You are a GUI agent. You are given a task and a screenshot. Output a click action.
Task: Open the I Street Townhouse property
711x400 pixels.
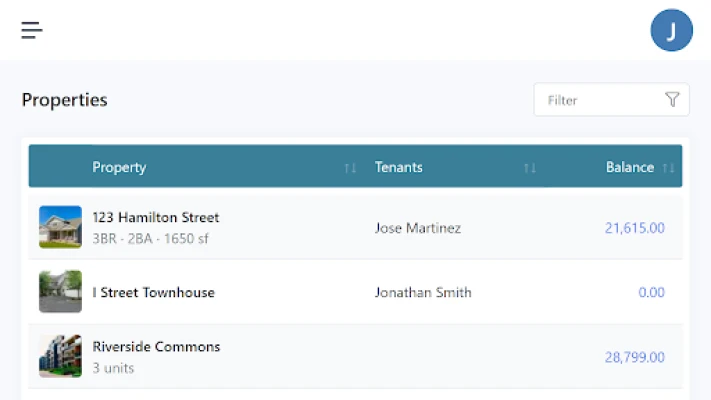coord(153,293)
